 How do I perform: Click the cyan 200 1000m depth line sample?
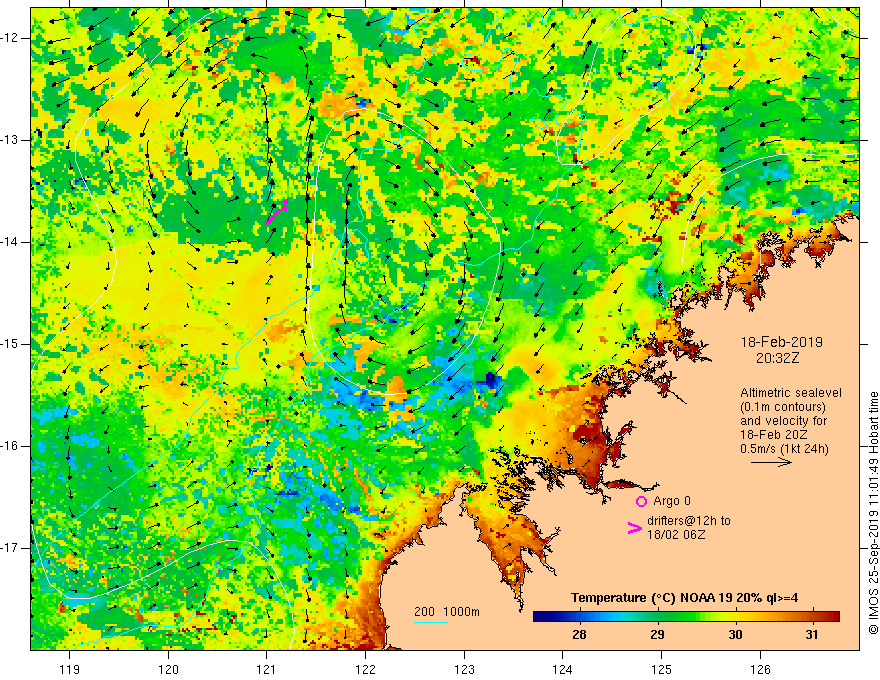430,622
